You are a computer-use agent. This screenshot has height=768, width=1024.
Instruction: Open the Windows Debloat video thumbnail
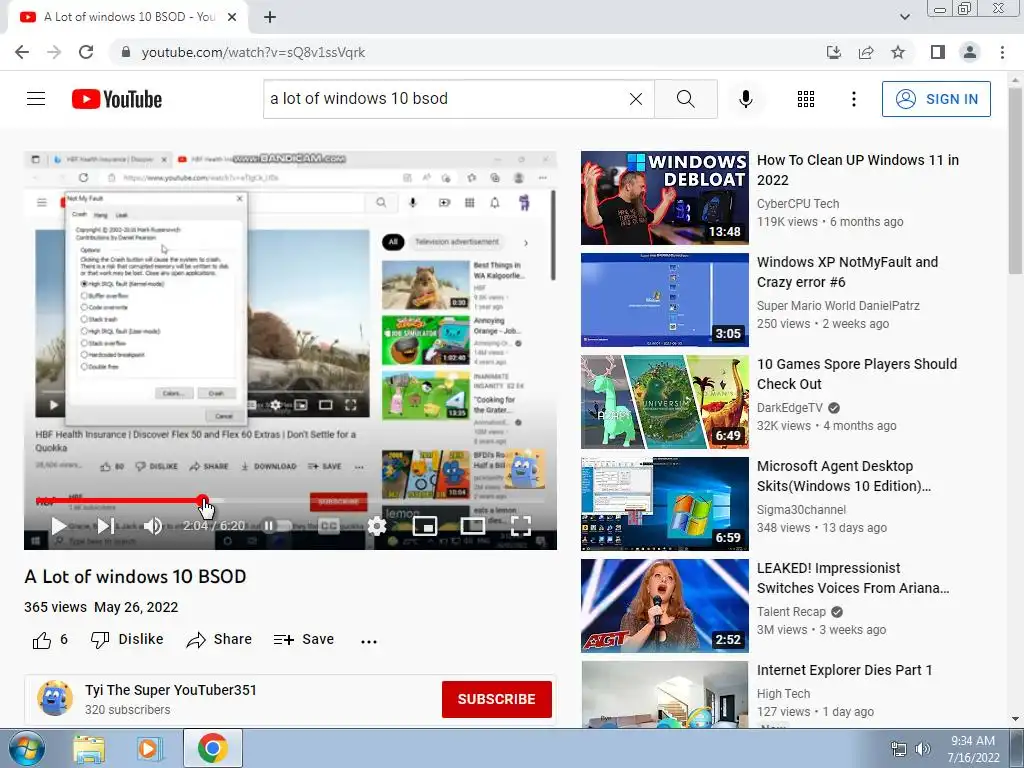pyautogui.click(x=665, y=198)
